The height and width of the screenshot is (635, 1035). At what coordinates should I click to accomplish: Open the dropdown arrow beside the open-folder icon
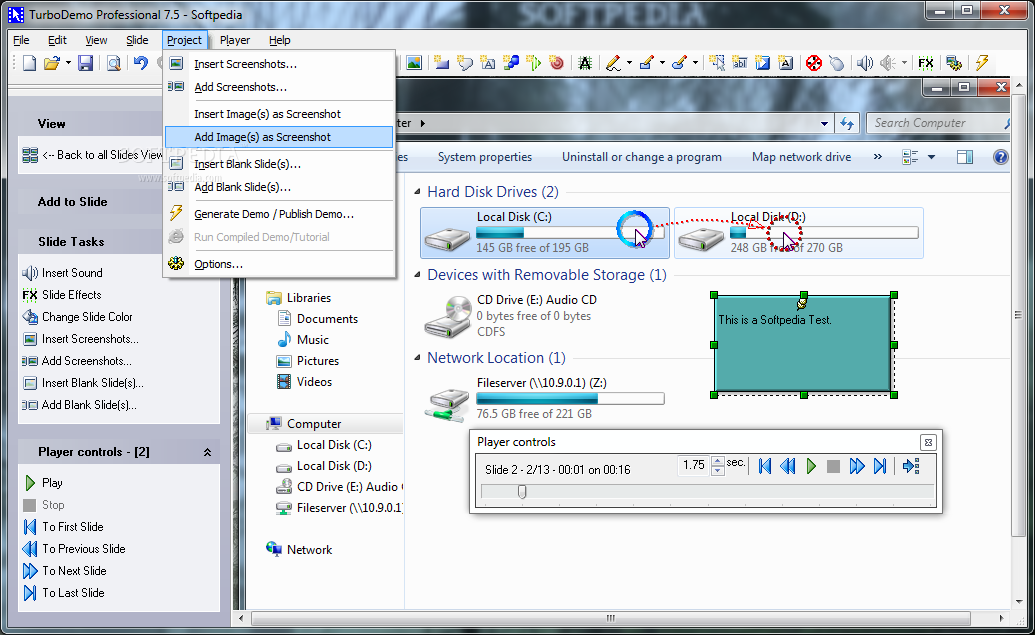click(68, 63)
